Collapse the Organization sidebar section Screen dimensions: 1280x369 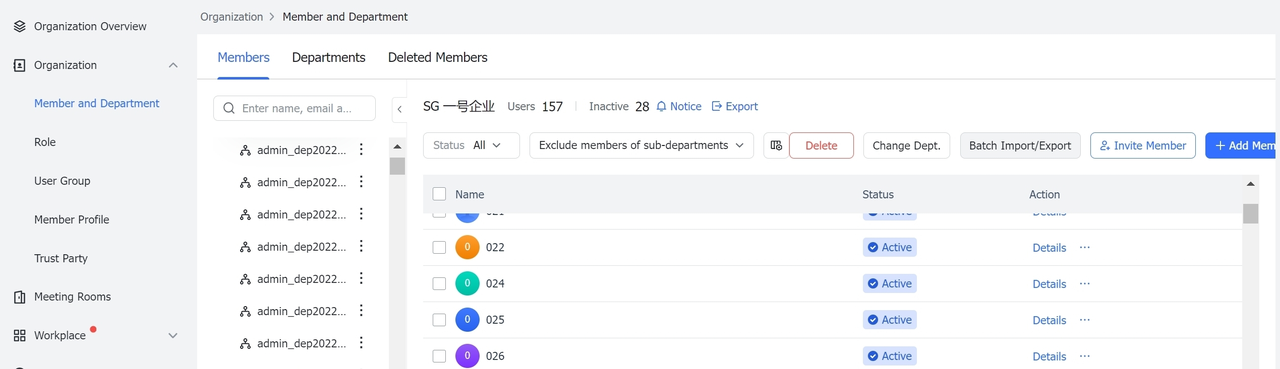click(x=173, y=65)
